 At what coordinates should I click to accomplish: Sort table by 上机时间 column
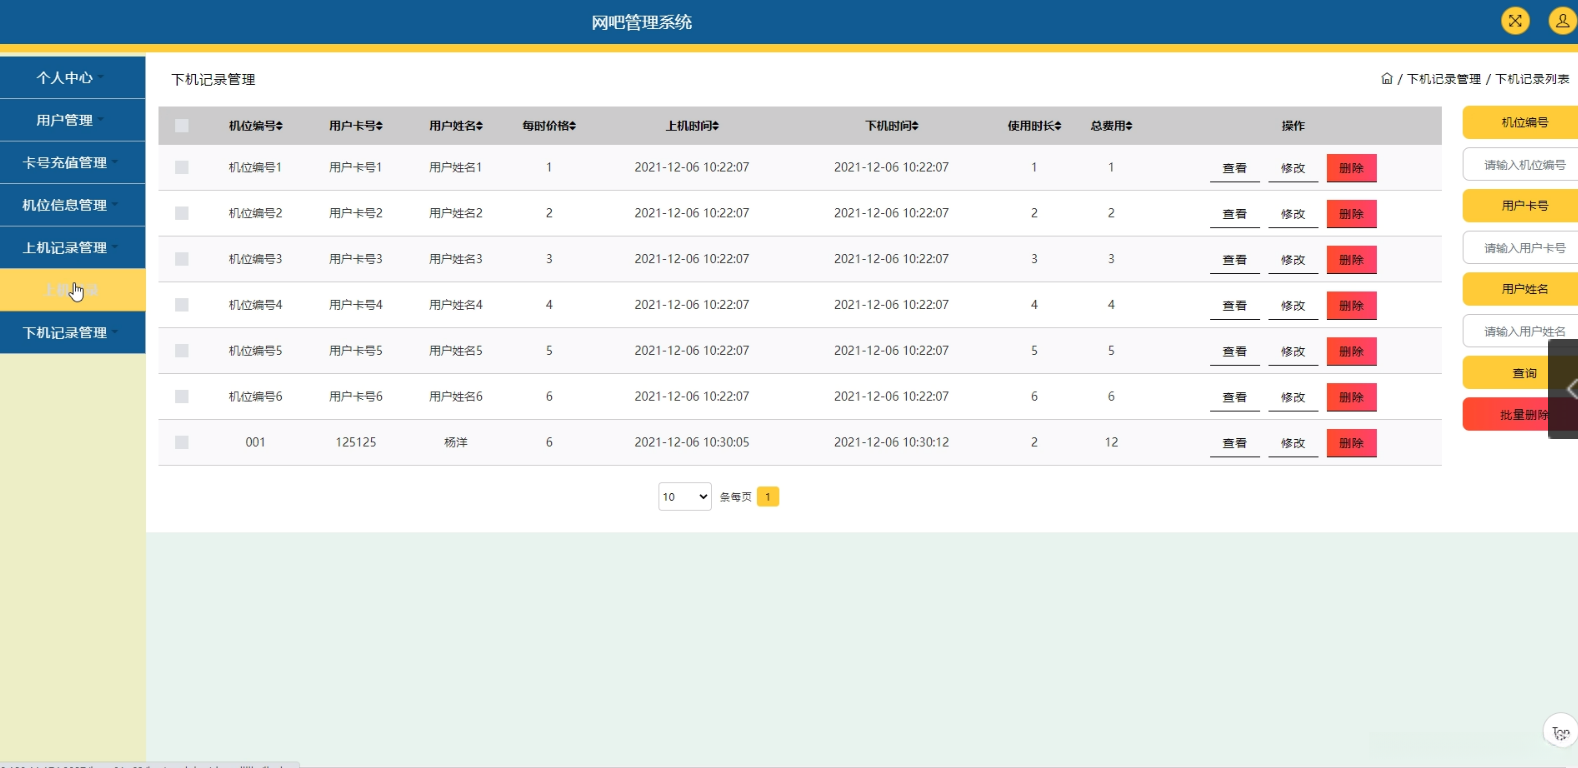692,126
